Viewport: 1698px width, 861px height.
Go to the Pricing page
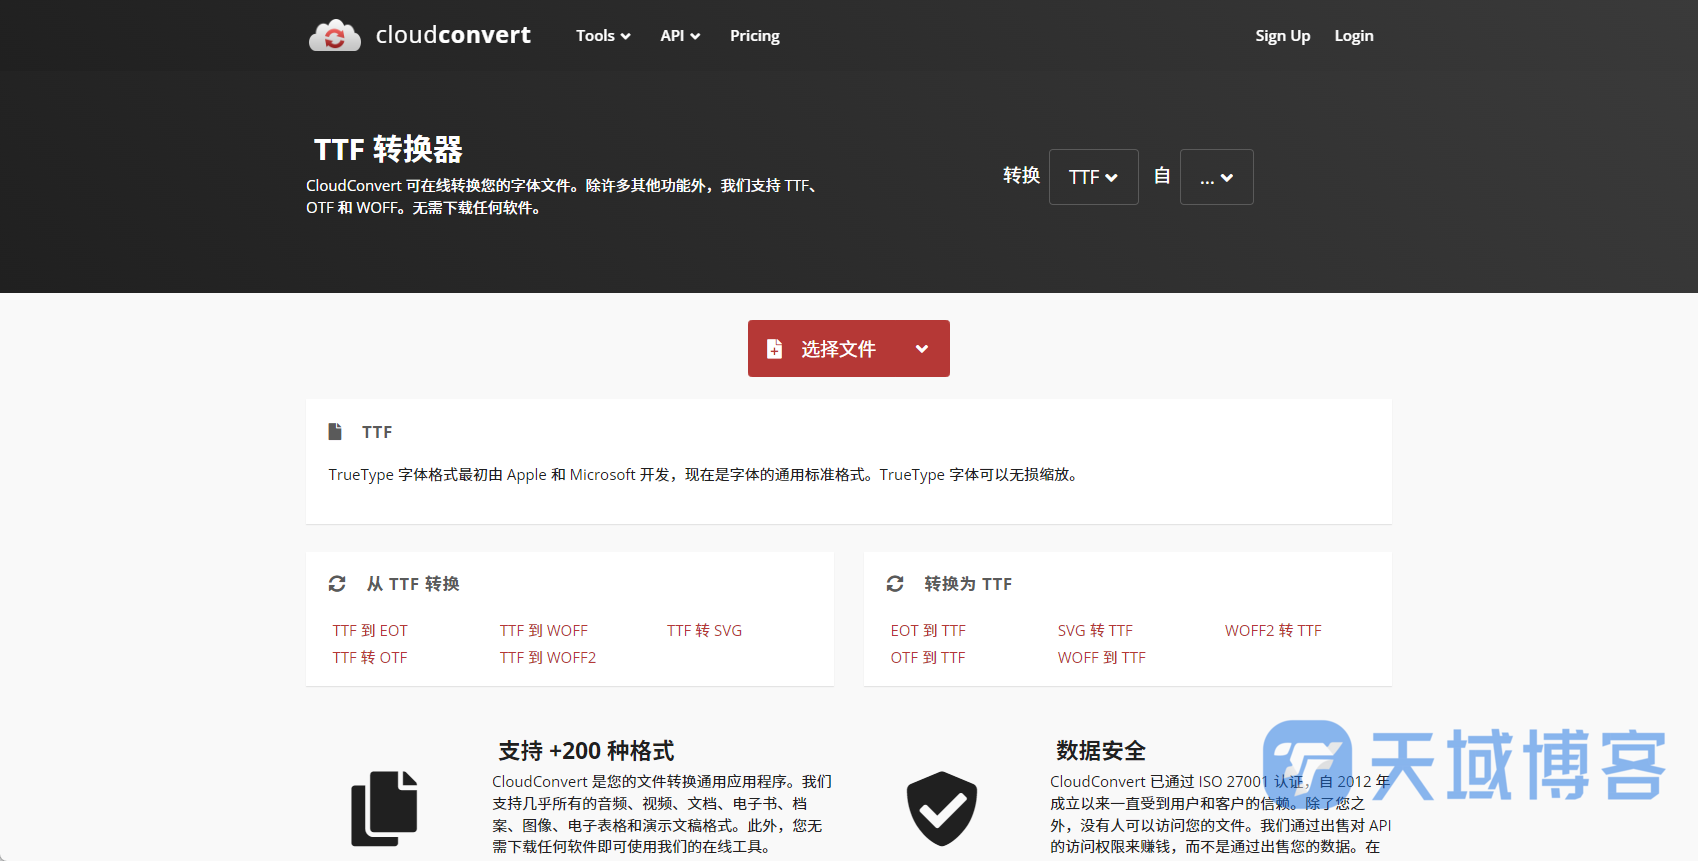point(755,36)
